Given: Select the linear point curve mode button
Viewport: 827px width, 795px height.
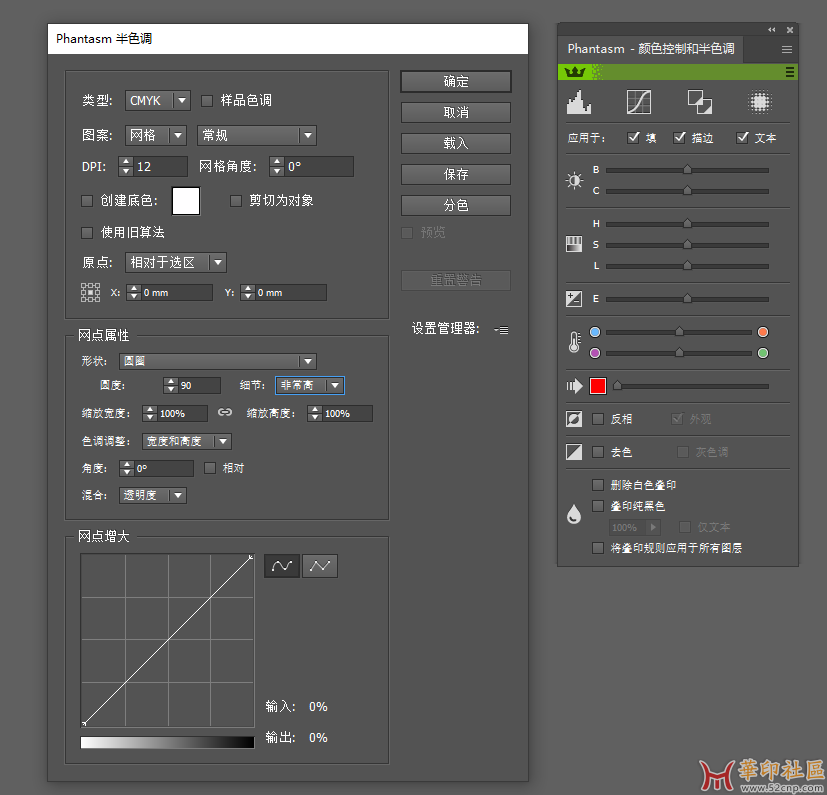Looking at the screenshot, I should click(320, 566).
